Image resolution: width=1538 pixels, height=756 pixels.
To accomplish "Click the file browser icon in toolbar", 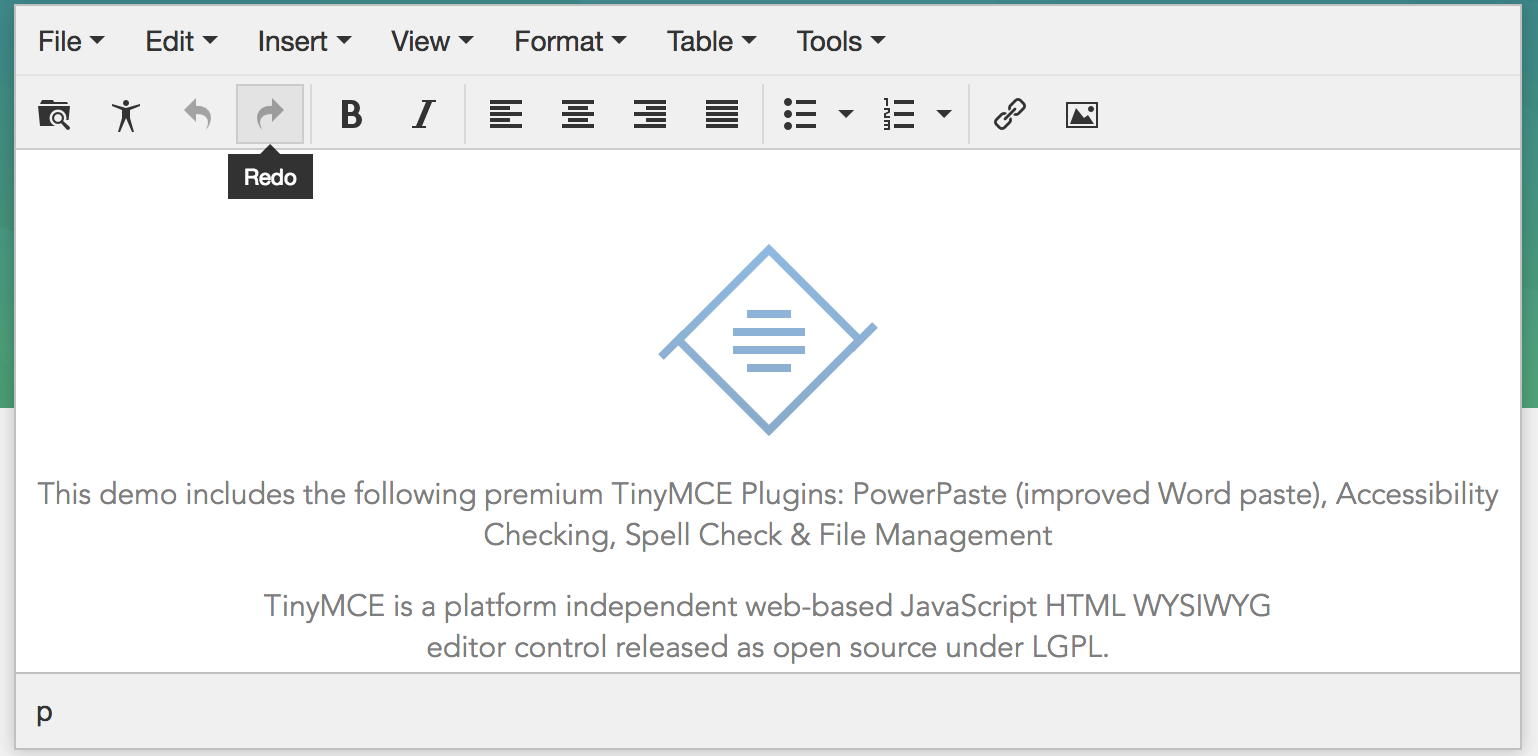I will [x=54, y=115].
